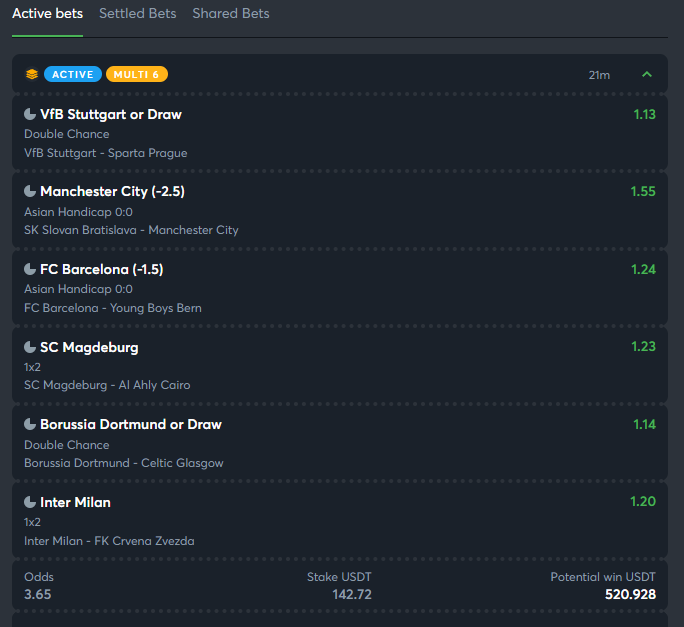Select the Manchester City (-2.5) selection
The width and height of the screenshot is (684, 627).
click(x=113, y=192)
